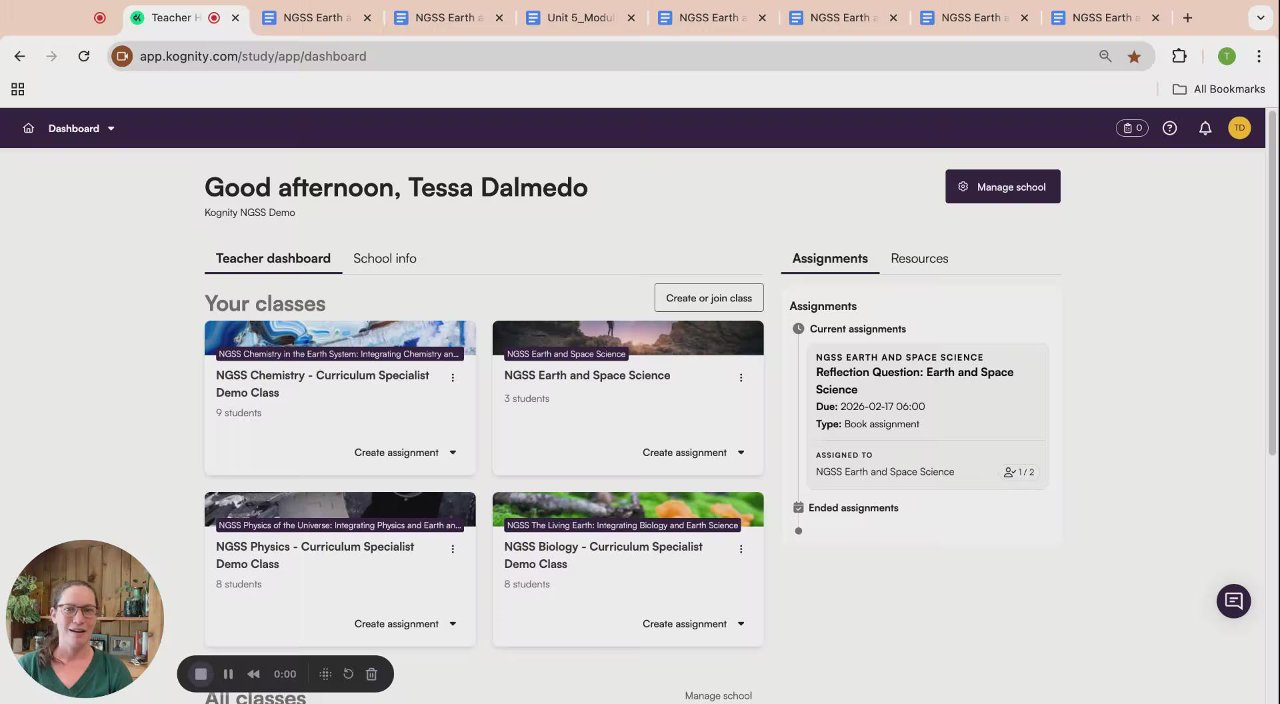Click the Kognity home icon
Screen dimensions: 1280x704
tap(28, 128)
